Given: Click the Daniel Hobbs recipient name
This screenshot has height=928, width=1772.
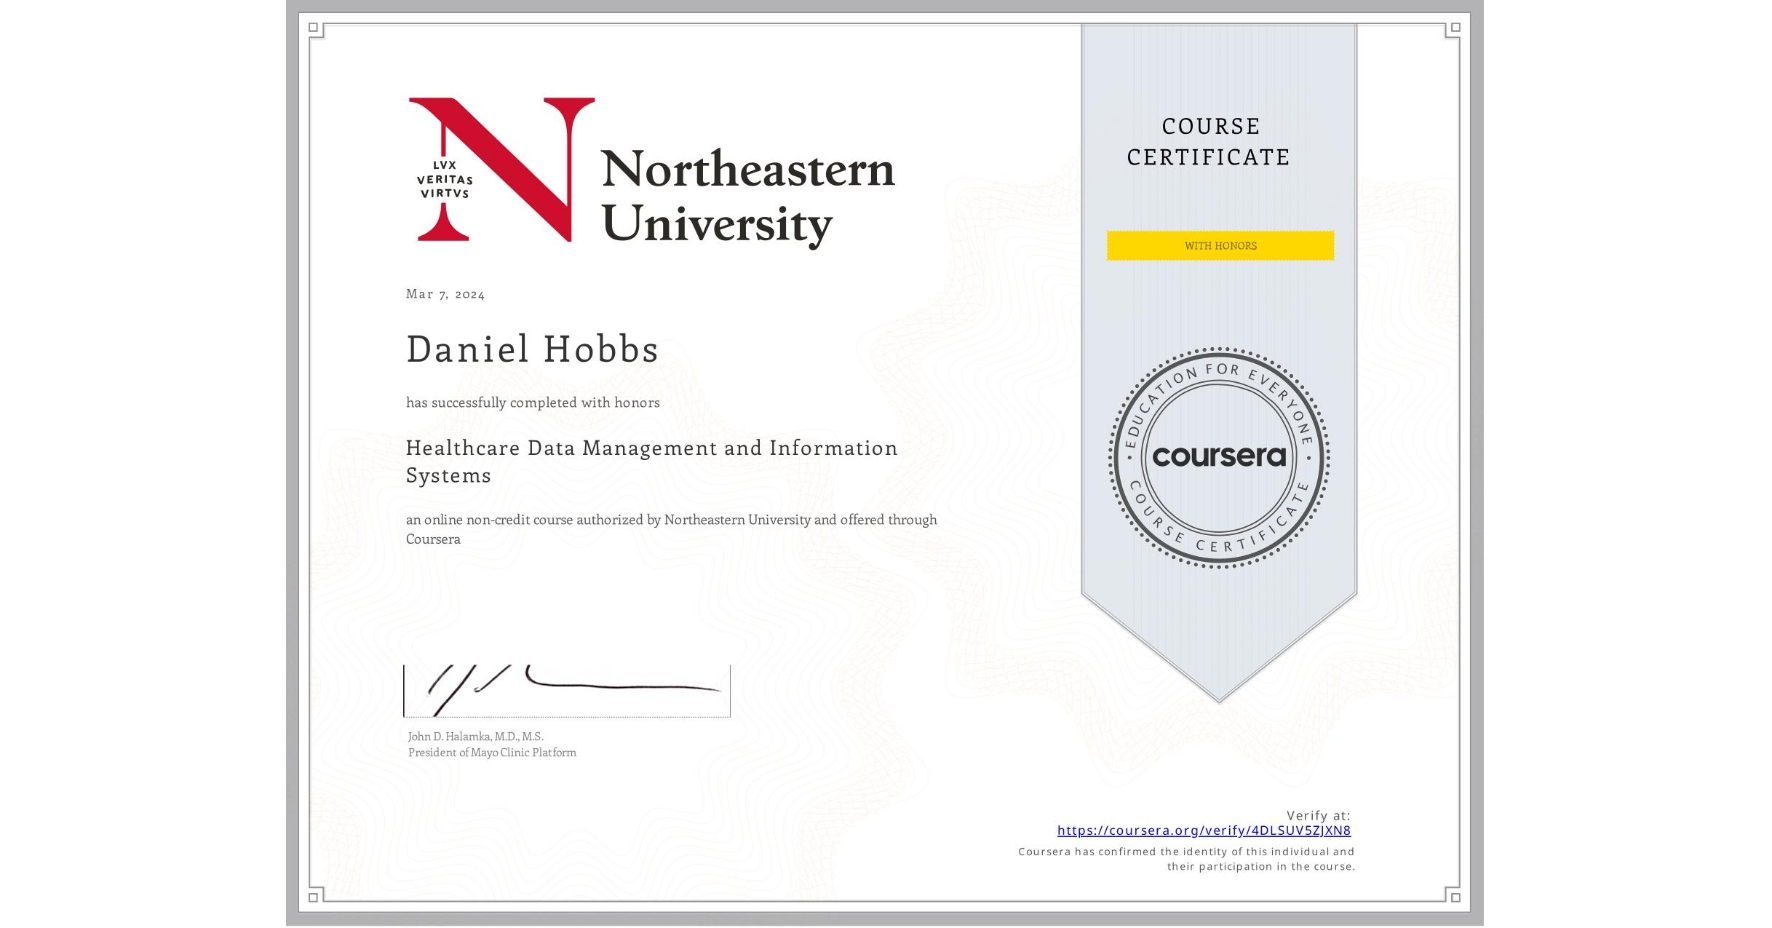Looking at the screenshot, I should tap(532, 349).
